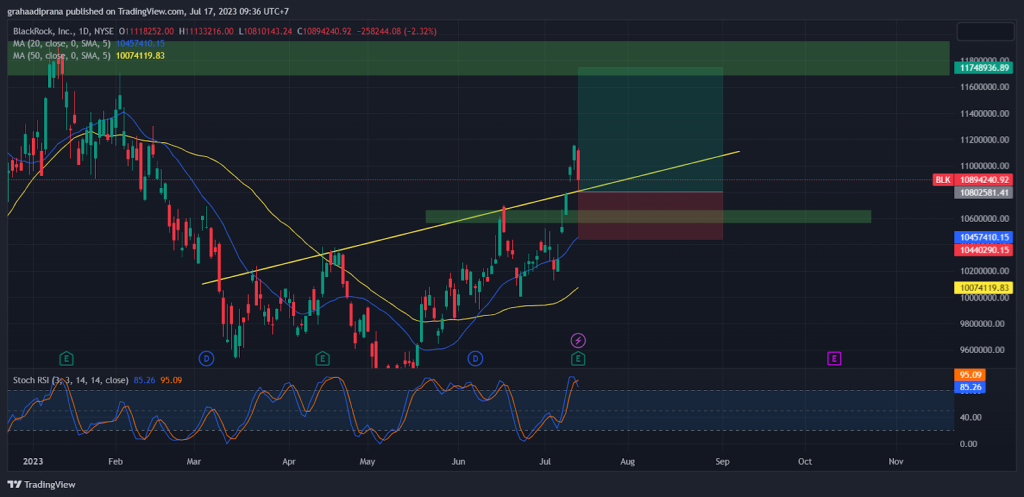Click the green earnings E marker in mid-April

[x=322, y=358]
